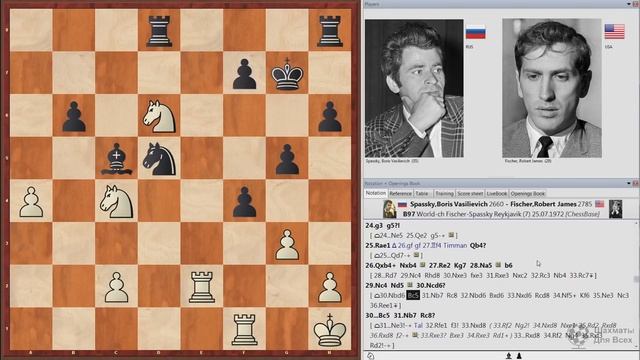Click the highlighted Bc5 variation move

[413, 295]
